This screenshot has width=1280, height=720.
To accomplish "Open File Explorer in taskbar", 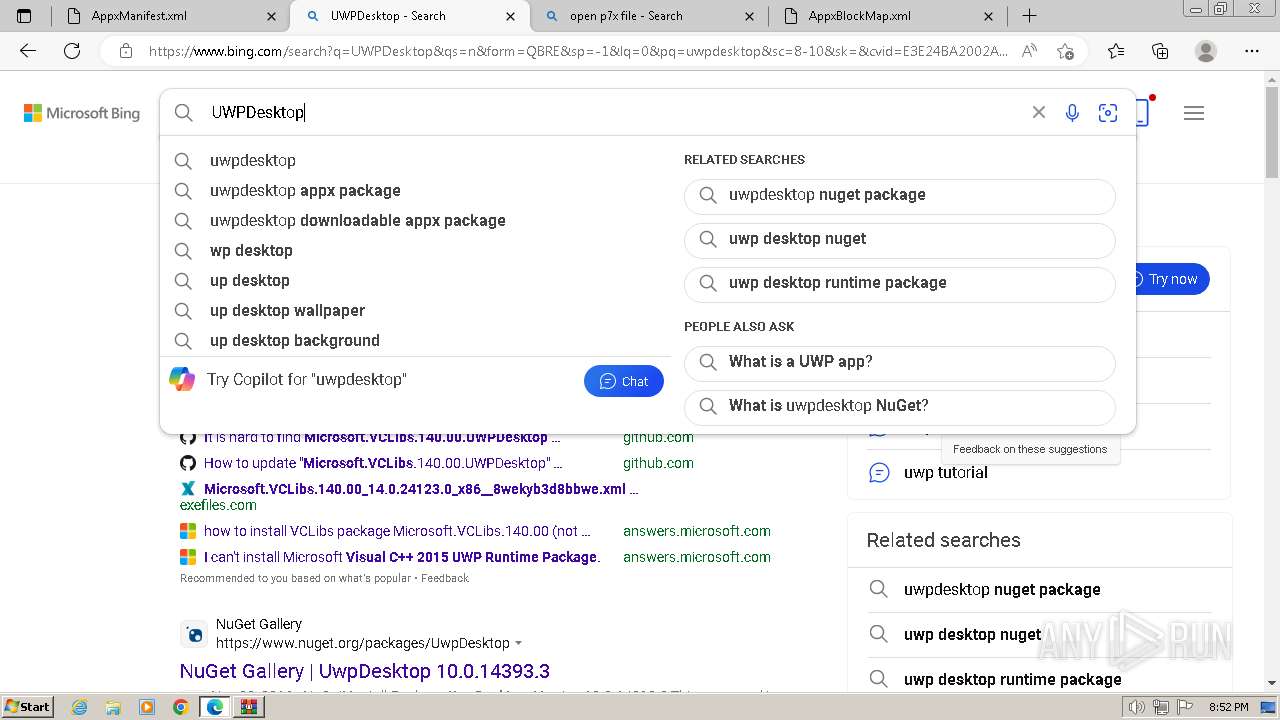I will (113, 707).
